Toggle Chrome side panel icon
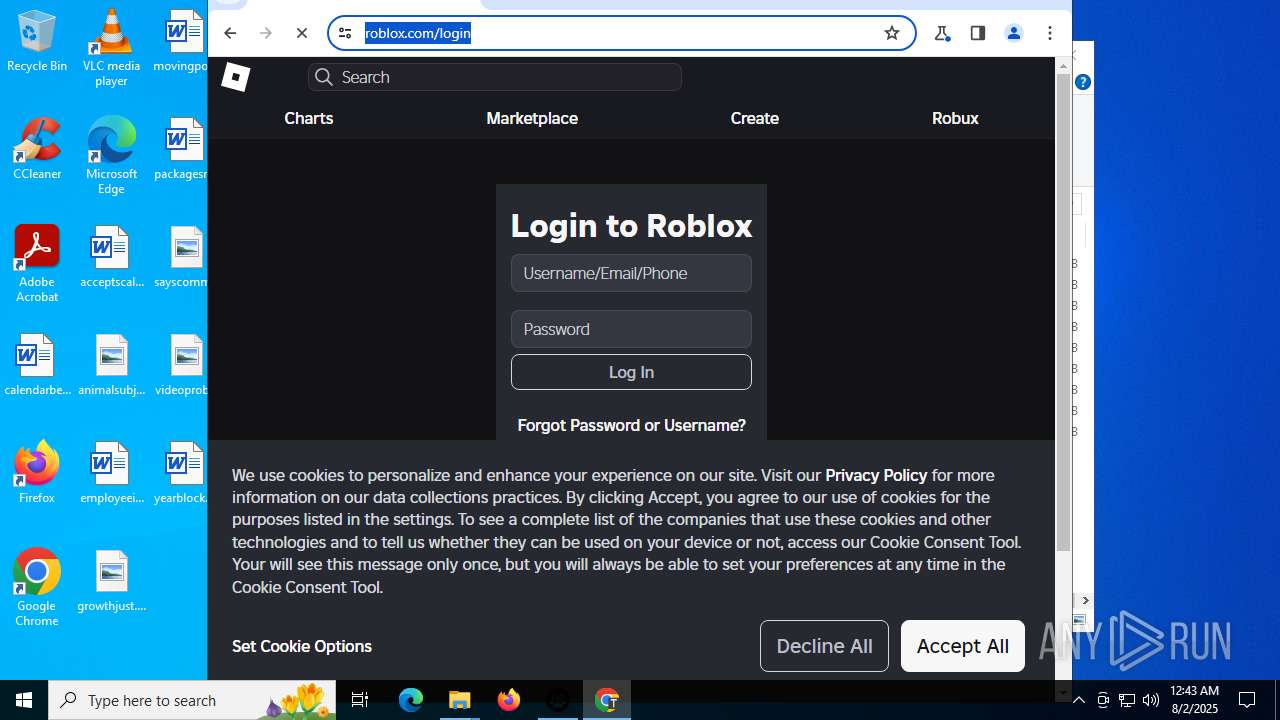Viewport: 1280px width, 720px height. [978, 33]
